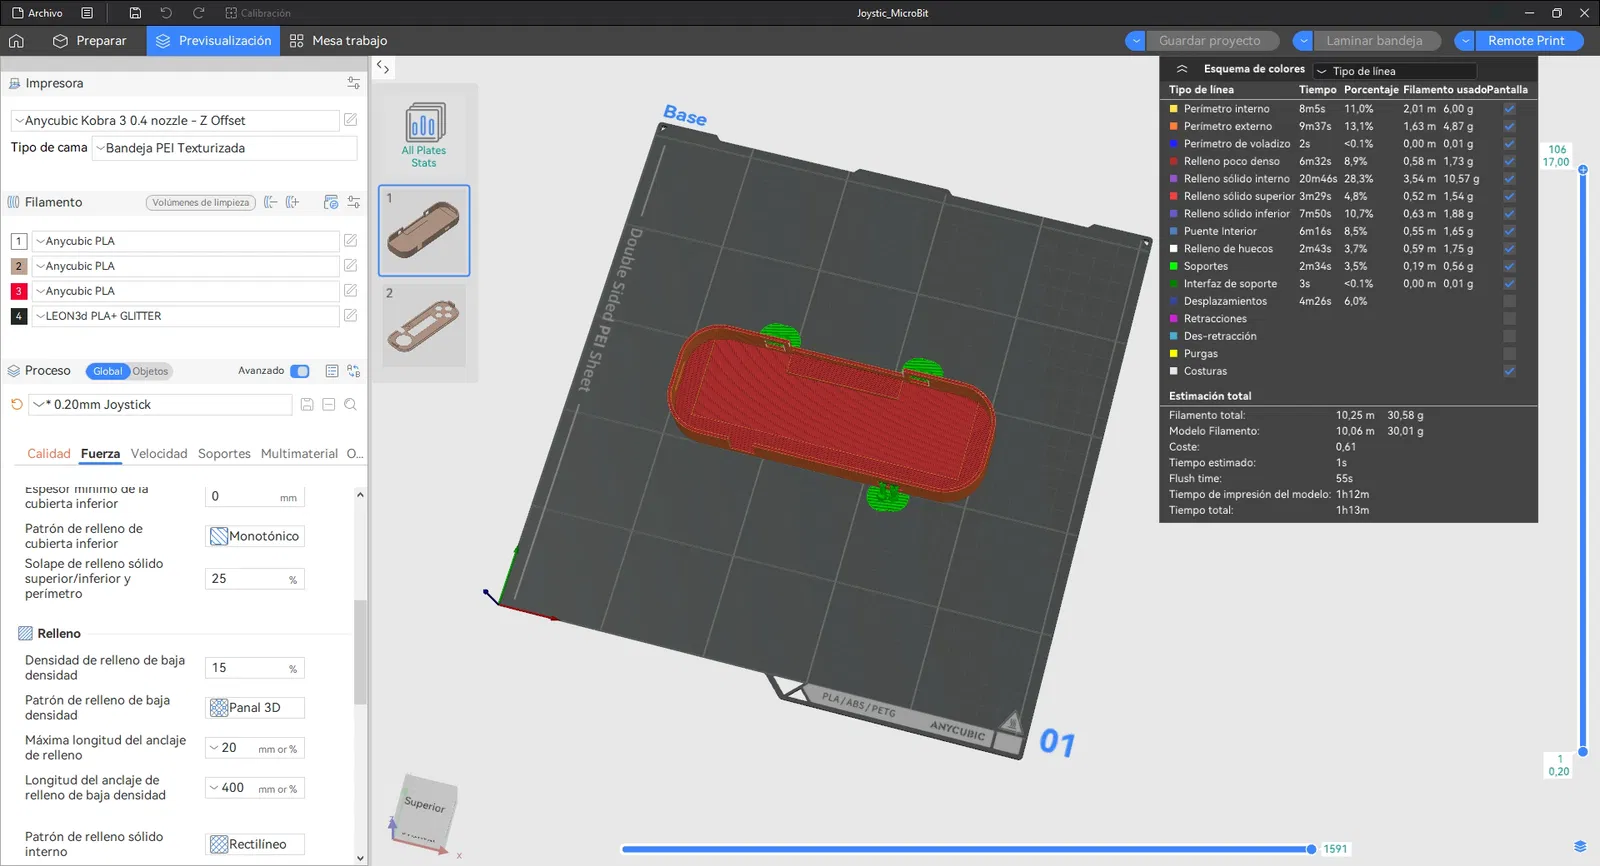
Task: Click the Home icon
Action: click(x=16, y=41)
